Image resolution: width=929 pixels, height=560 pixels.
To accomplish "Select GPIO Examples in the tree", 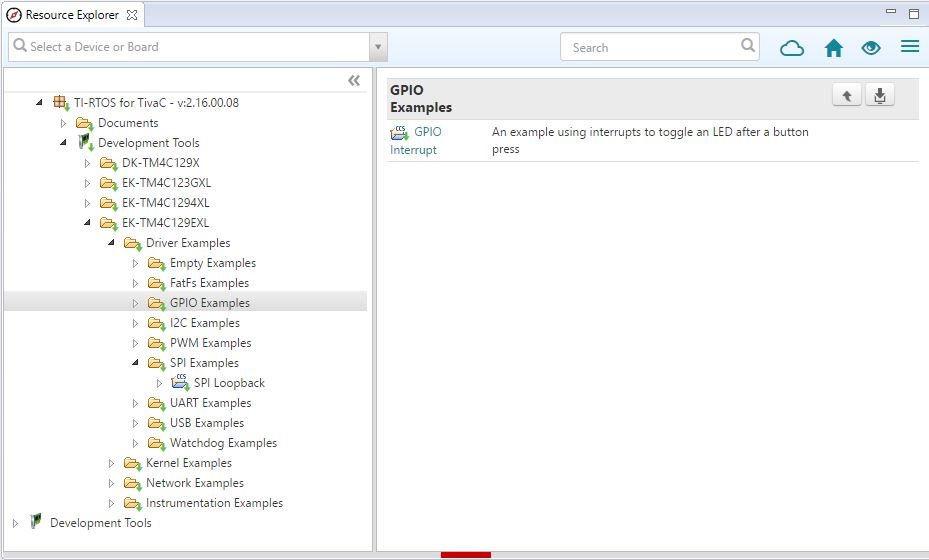I will (x=210, y=303).
